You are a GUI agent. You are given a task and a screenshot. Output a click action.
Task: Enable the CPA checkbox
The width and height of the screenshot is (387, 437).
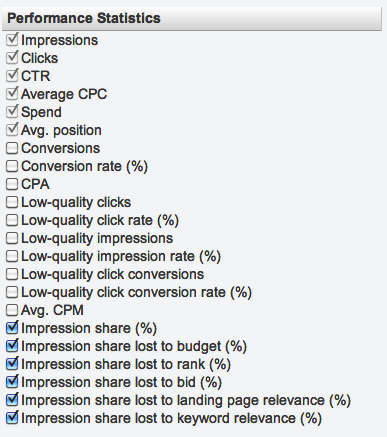[x=12, y=184]
